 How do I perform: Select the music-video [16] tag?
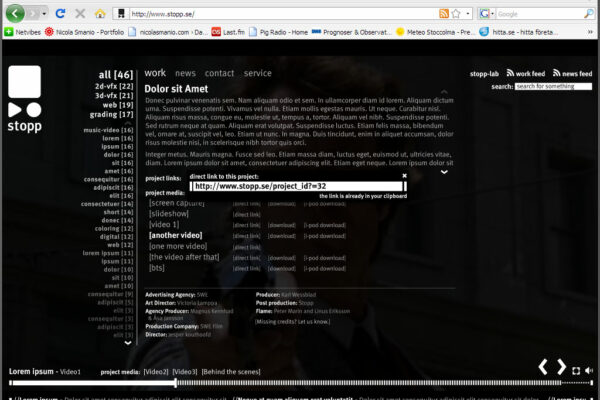[108, 130]
